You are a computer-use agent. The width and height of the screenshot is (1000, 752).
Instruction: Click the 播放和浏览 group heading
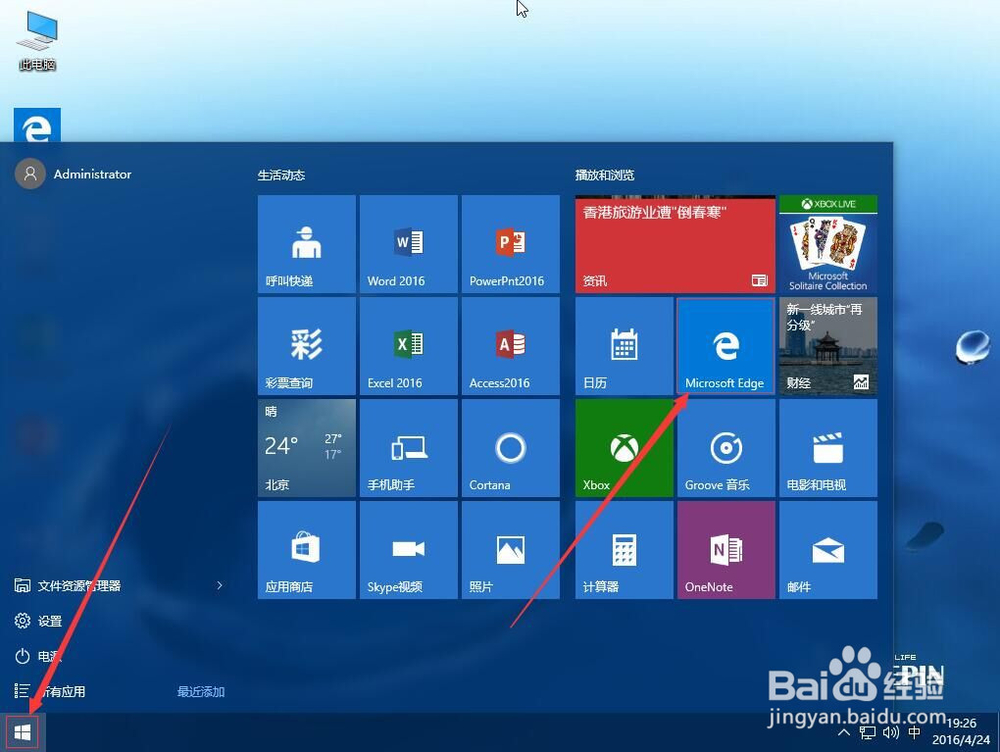click(605, 175)
